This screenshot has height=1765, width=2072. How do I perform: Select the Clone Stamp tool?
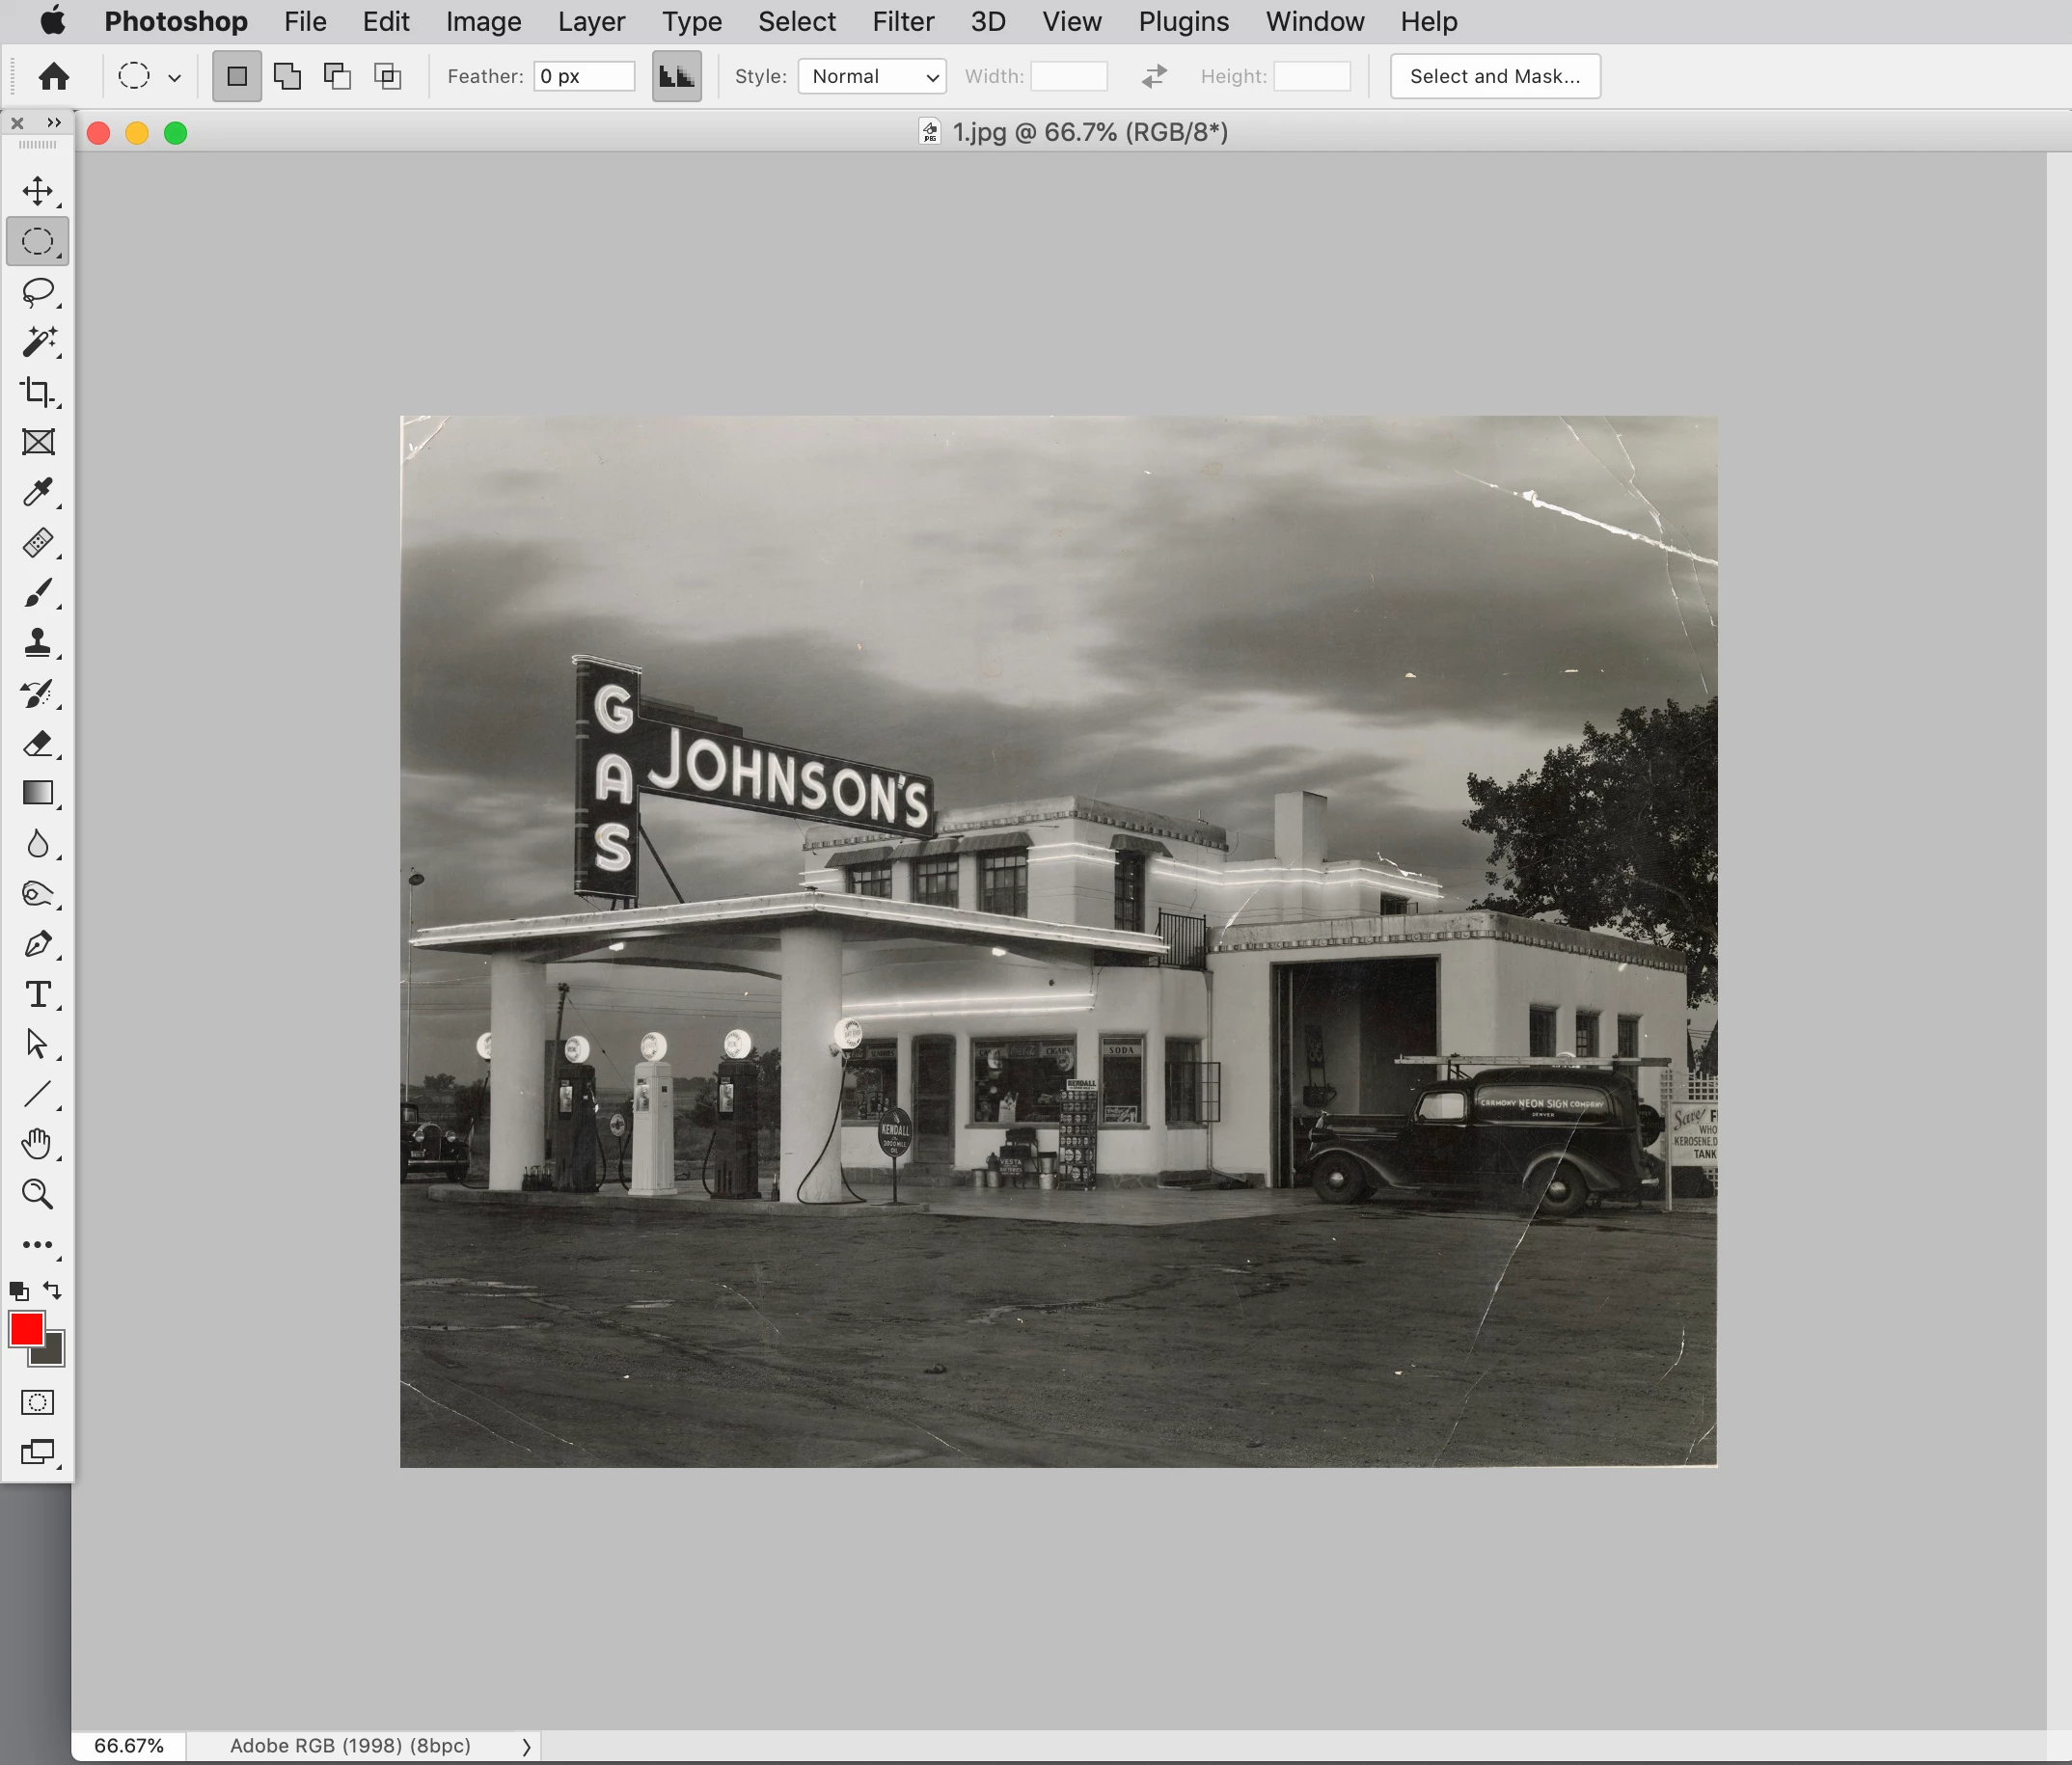[x=38, y=643]
